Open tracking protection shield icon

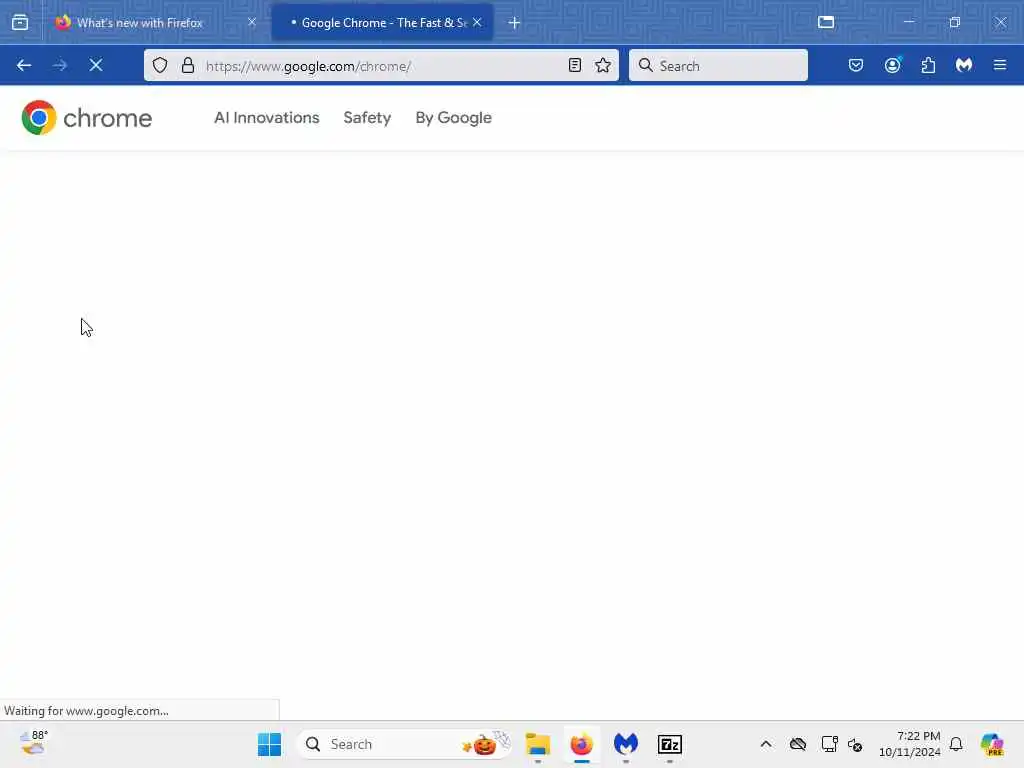pos(160,65)
